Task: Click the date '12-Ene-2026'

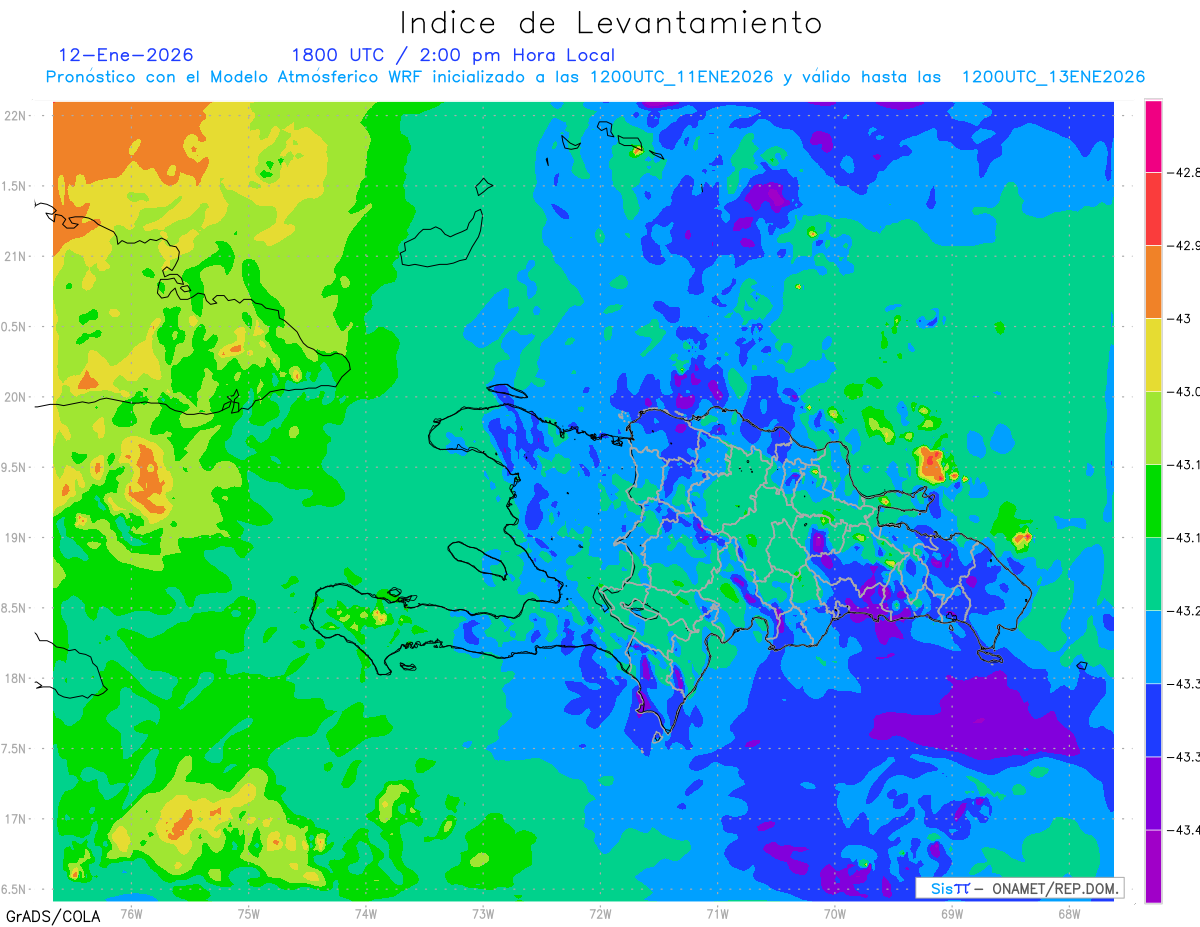Action: pos(126,55)
